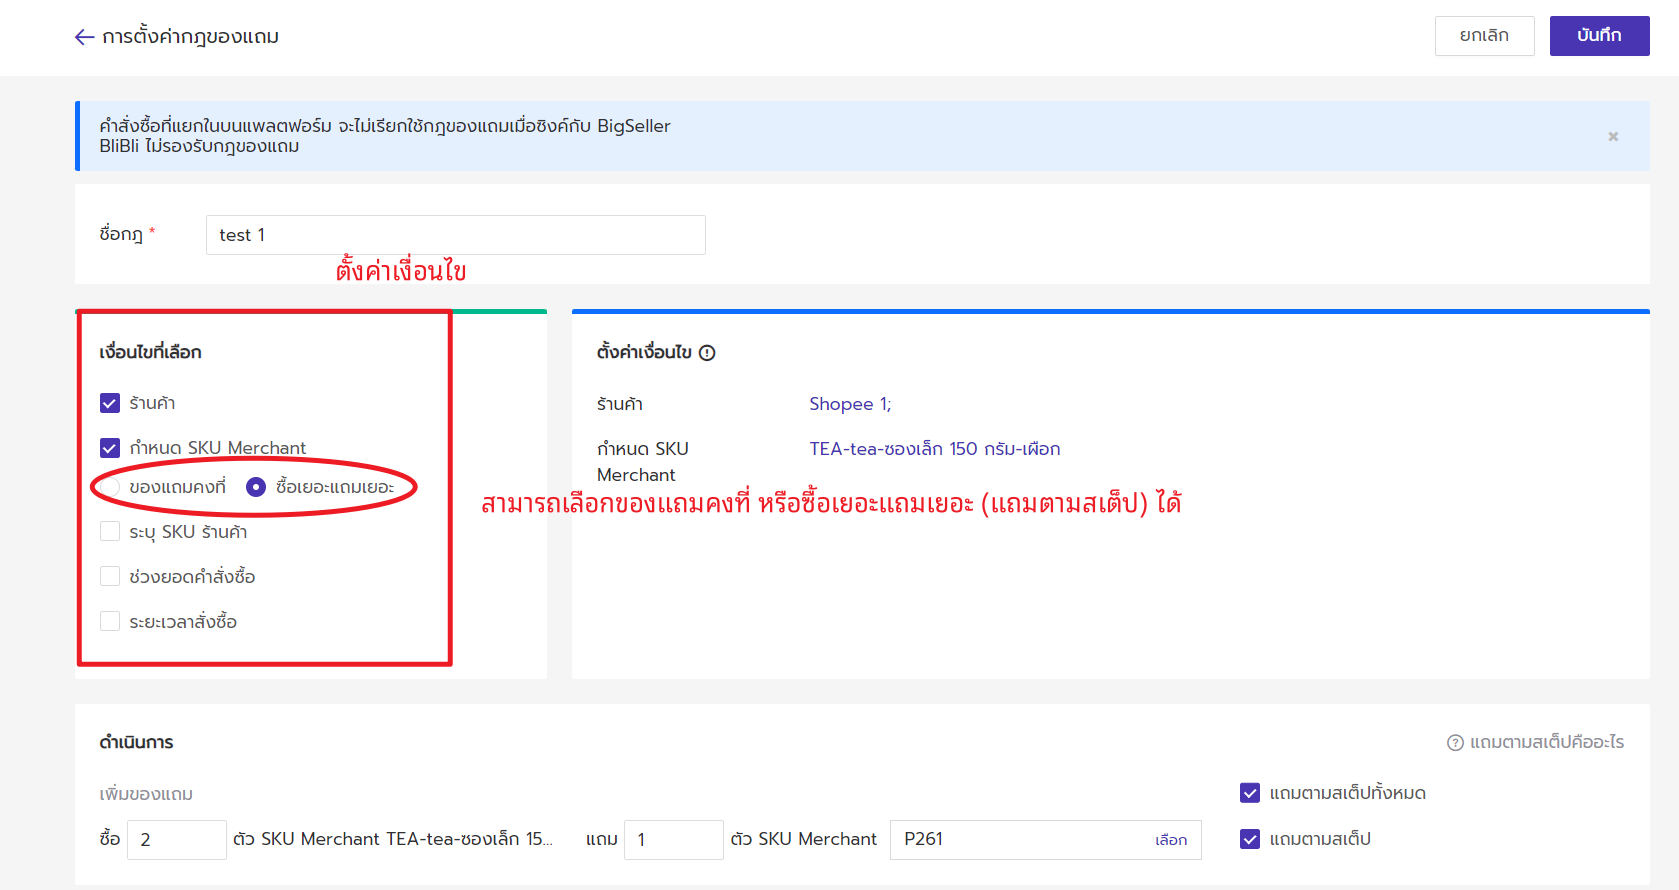Click เลือก in the P261 SKU field
This screenshot has height=890, width=1679.
tap(1171, 840)
